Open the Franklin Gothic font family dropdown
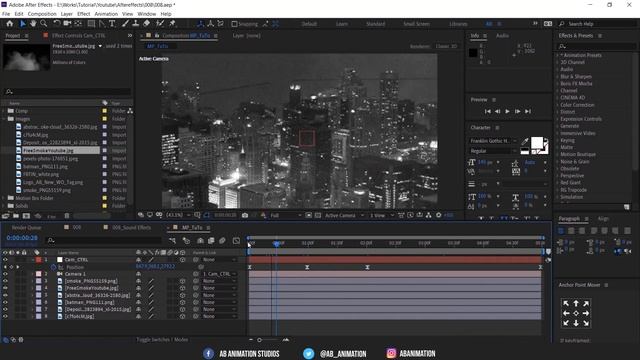The image size is (640, 360). pyautogui.click(x=493, y=141)
